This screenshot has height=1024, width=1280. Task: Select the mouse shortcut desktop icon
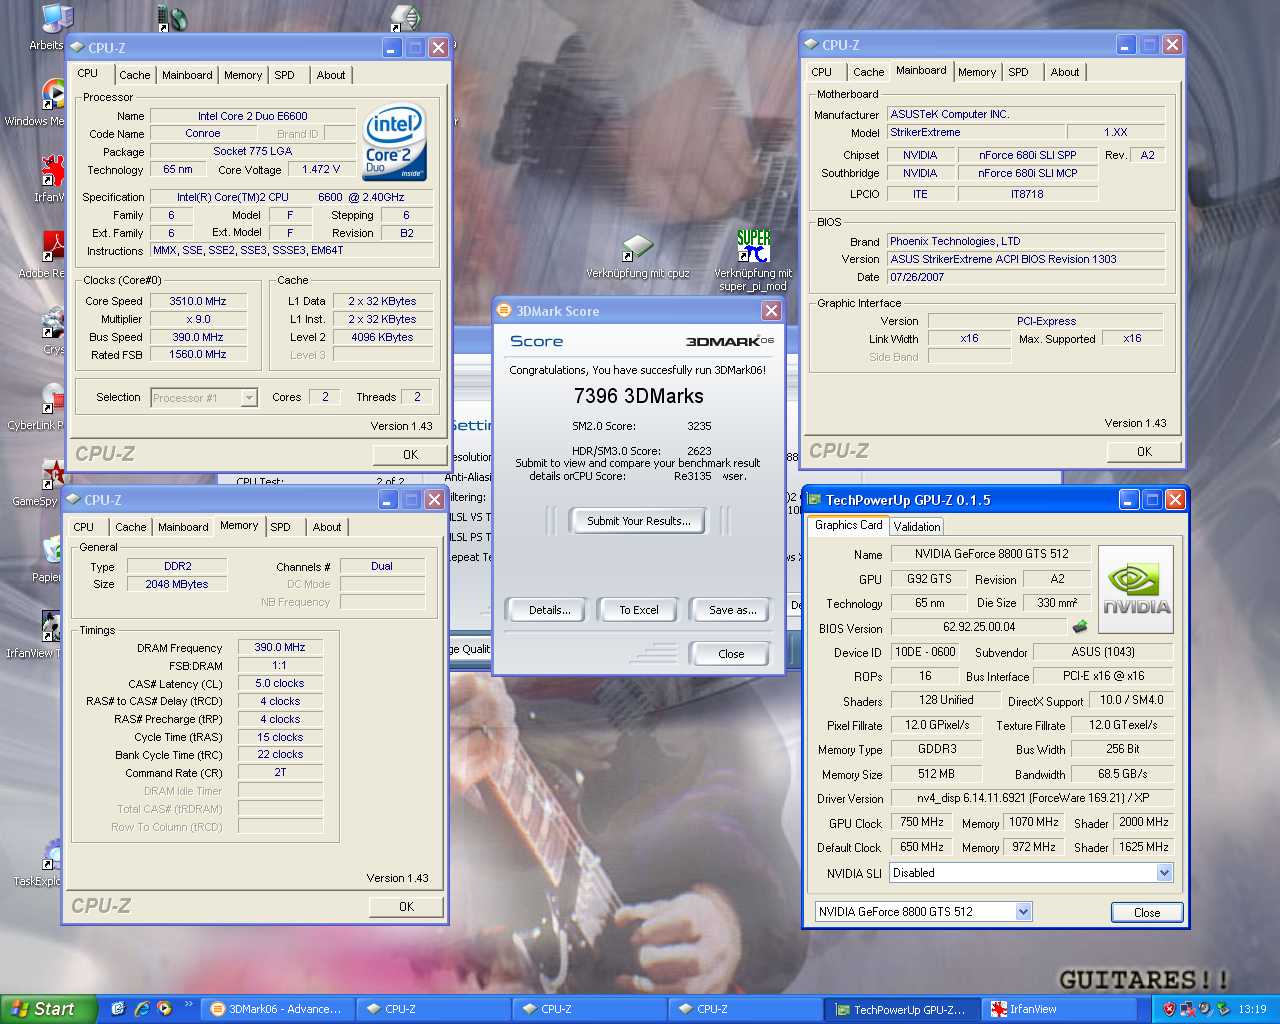coord(172,17)
